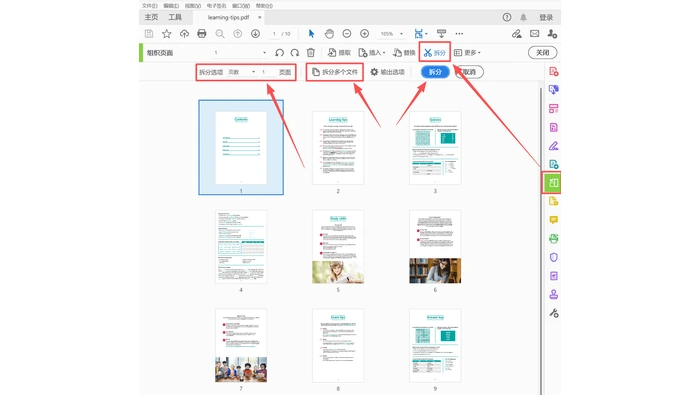Click the 替换 replace button

[x=404, y=53]
